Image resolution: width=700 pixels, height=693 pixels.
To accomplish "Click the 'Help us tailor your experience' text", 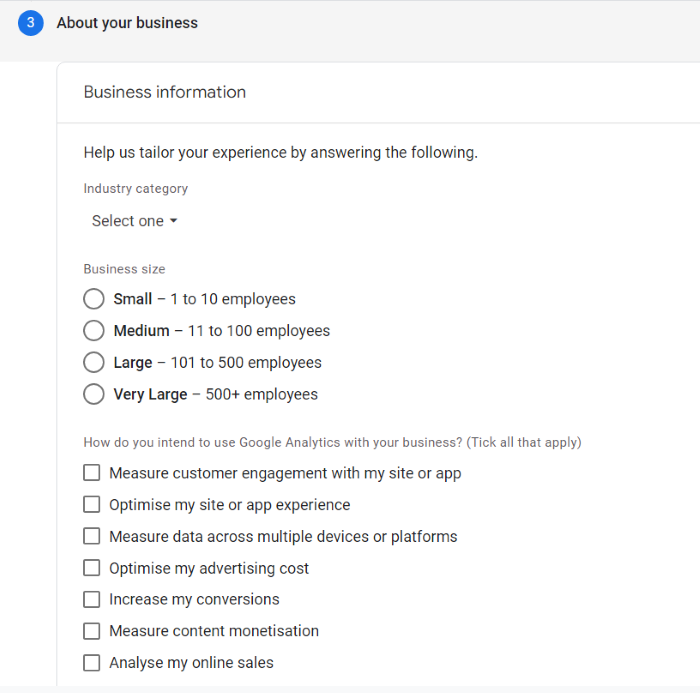I will 281,153.
